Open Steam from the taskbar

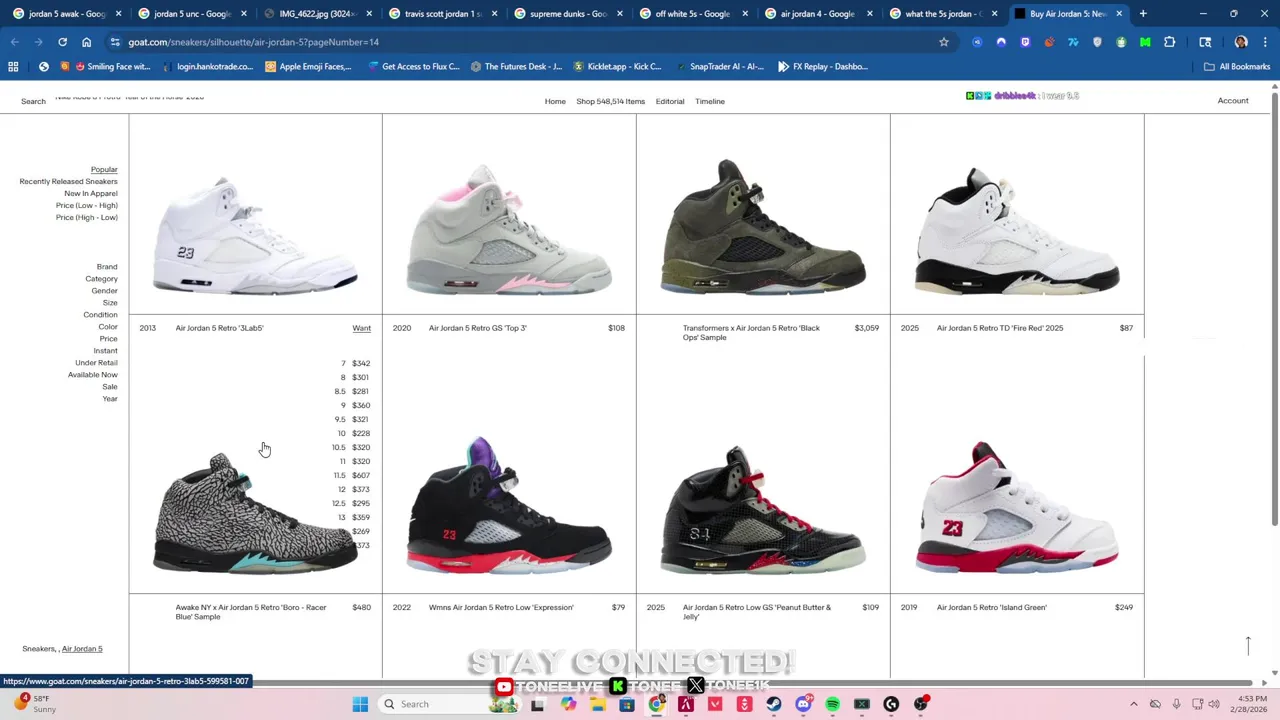773,704
